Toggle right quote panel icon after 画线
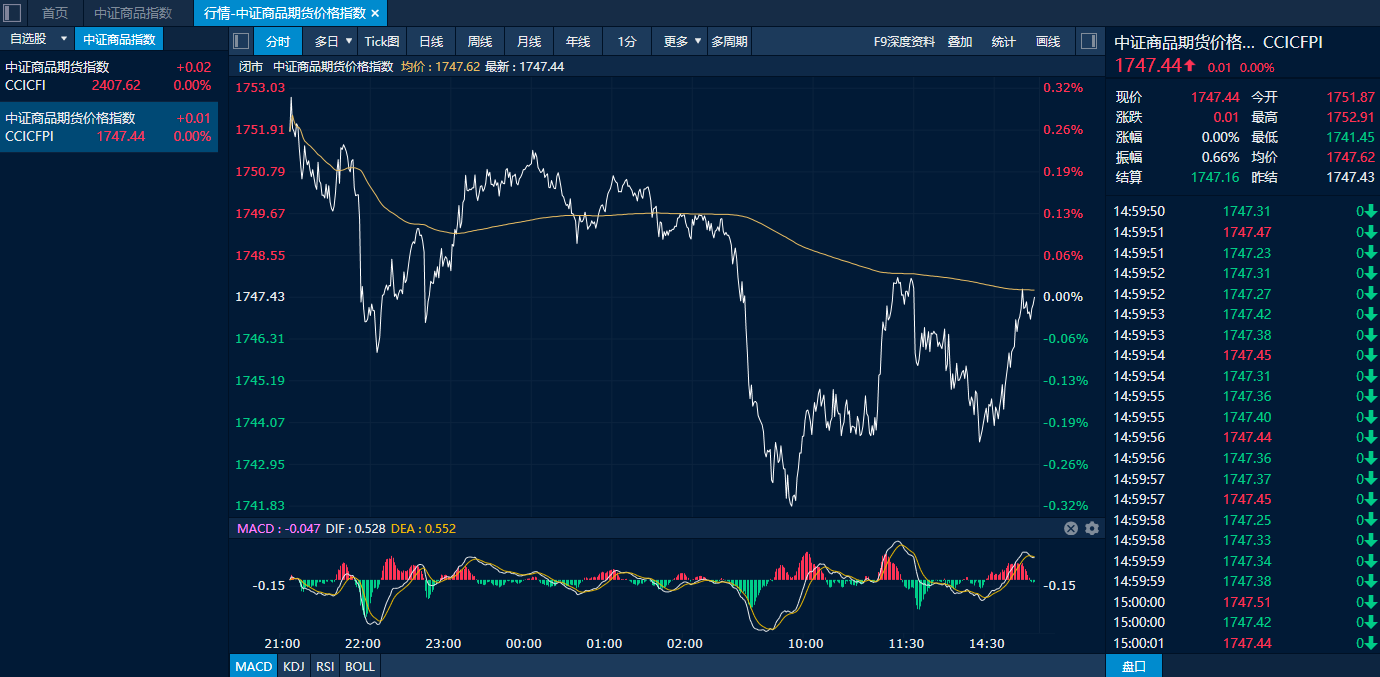The height and width of the screenshot is (677, 1380). (1088, 41)
